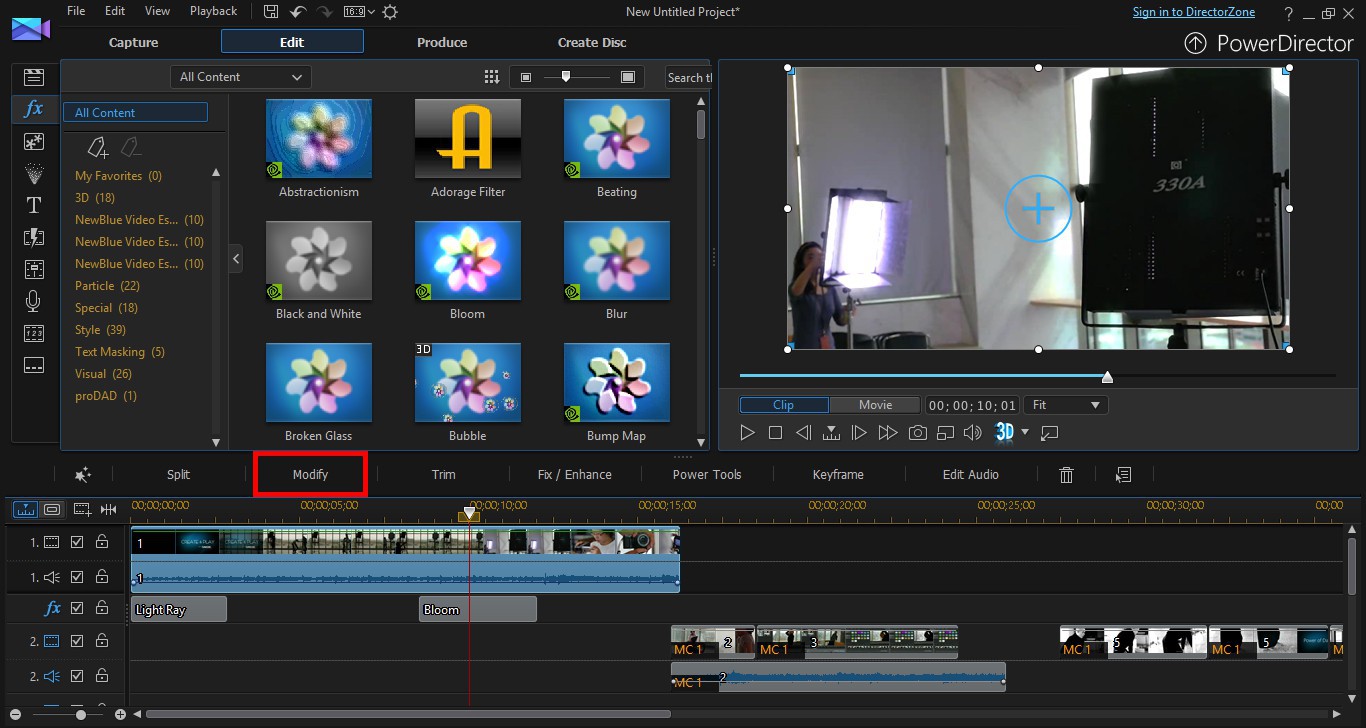The height and width of the screenshot is (728, 1366).
Task: Open the Particle Room icon
Action: (34, 173)
